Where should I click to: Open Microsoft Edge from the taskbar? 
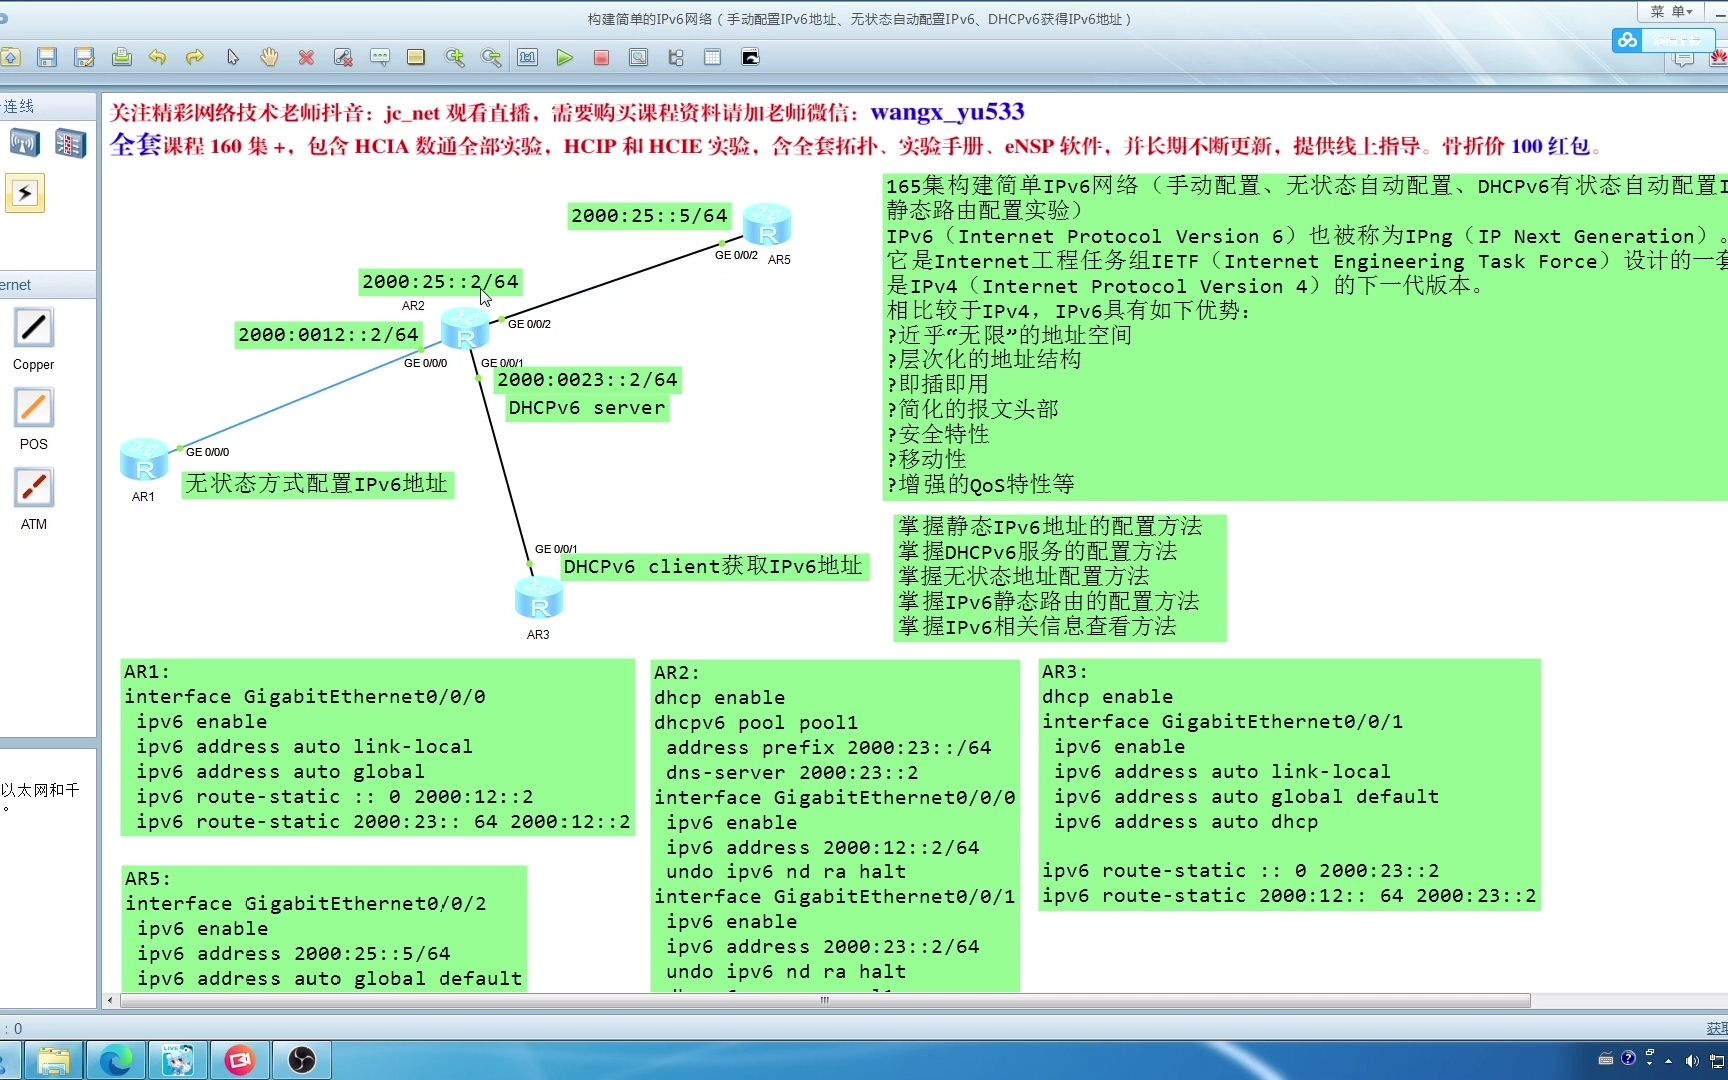tap(116, 1060)
